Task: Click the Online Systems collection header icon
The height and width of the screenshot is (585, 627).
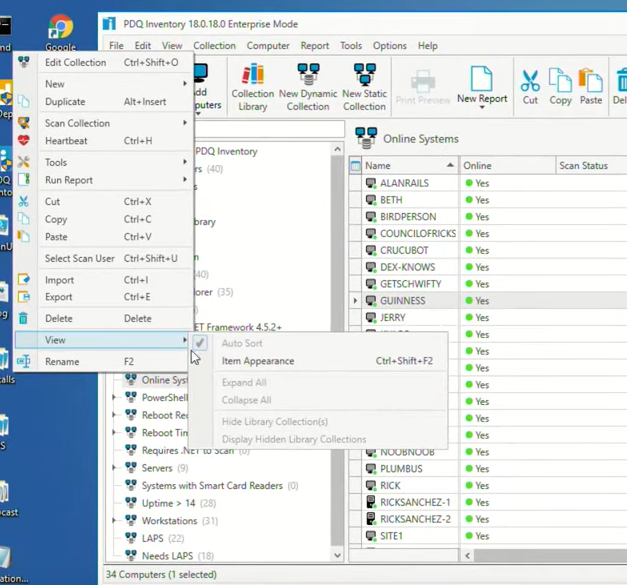Action: pos(366,138)
